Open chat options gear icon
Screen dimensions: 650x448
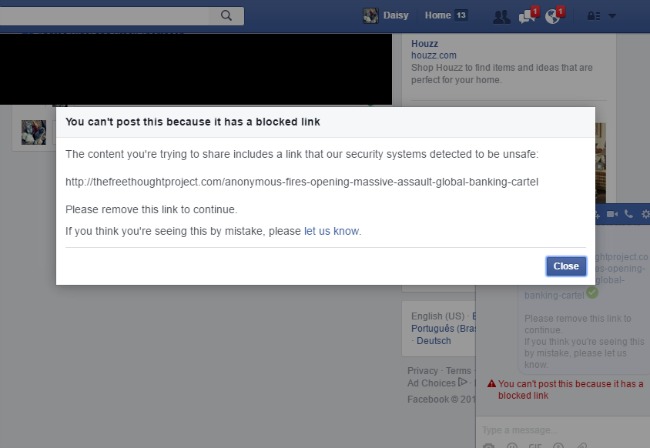(645, 214)
